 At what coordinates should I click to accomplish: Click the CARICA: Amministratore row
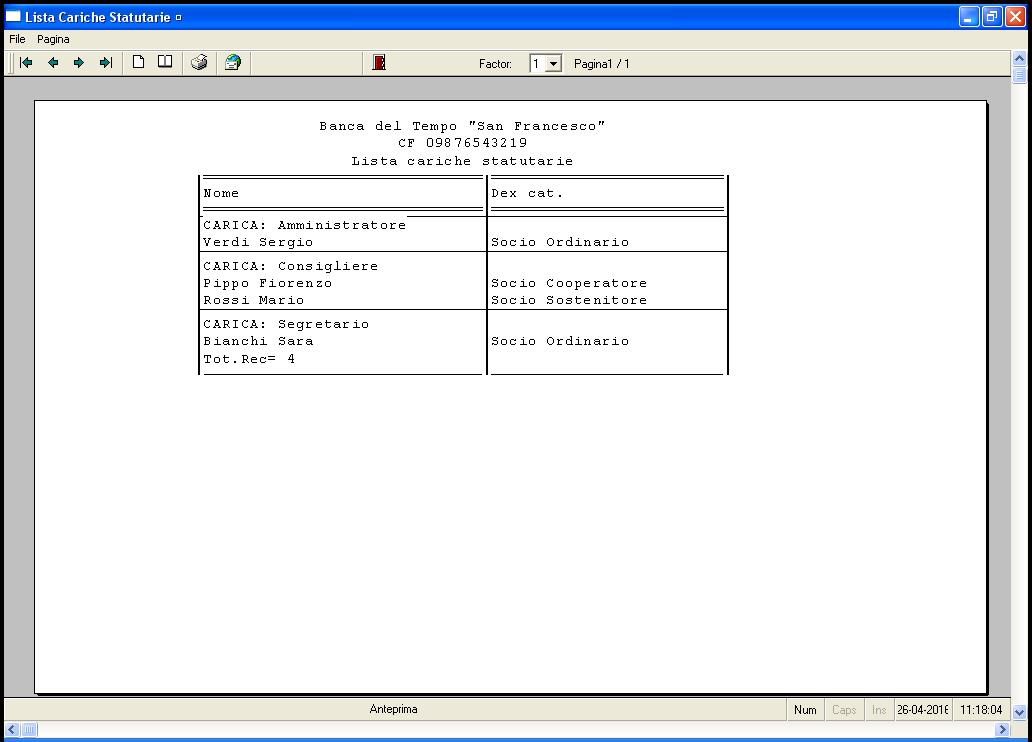click(305, 225)
